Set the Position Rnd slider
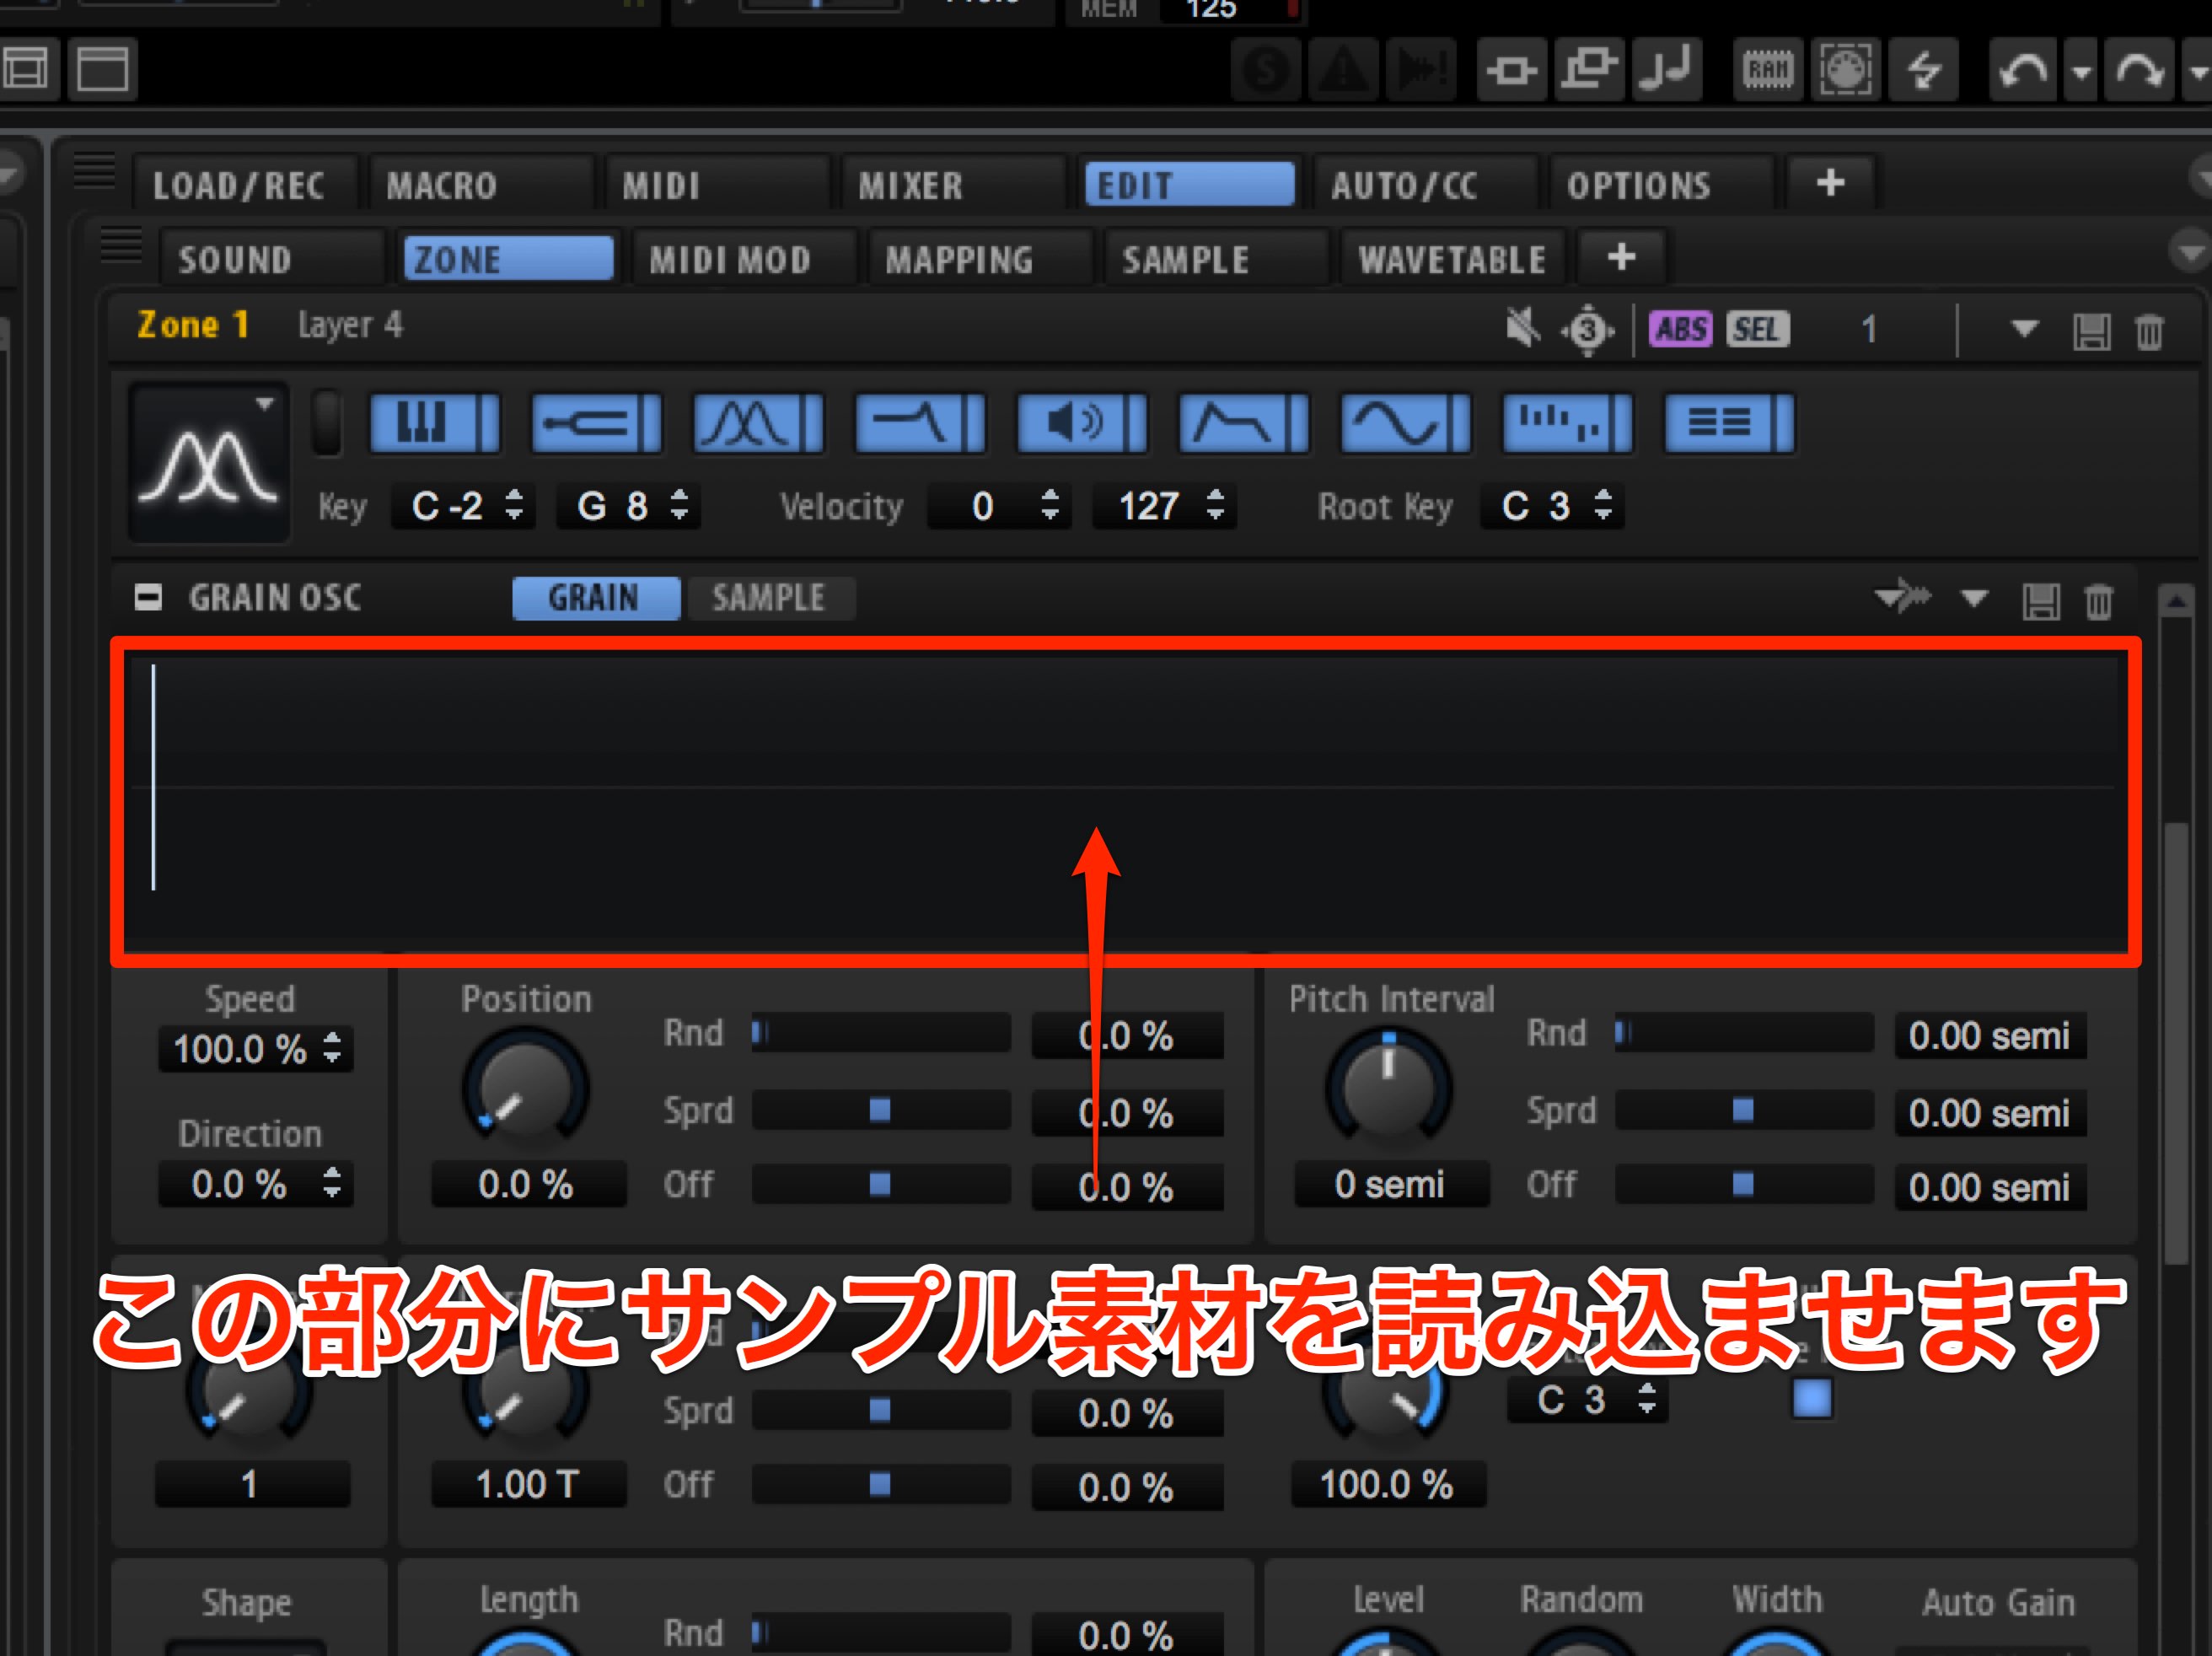This screenshot has height=1656, width=2212. 880,1032
